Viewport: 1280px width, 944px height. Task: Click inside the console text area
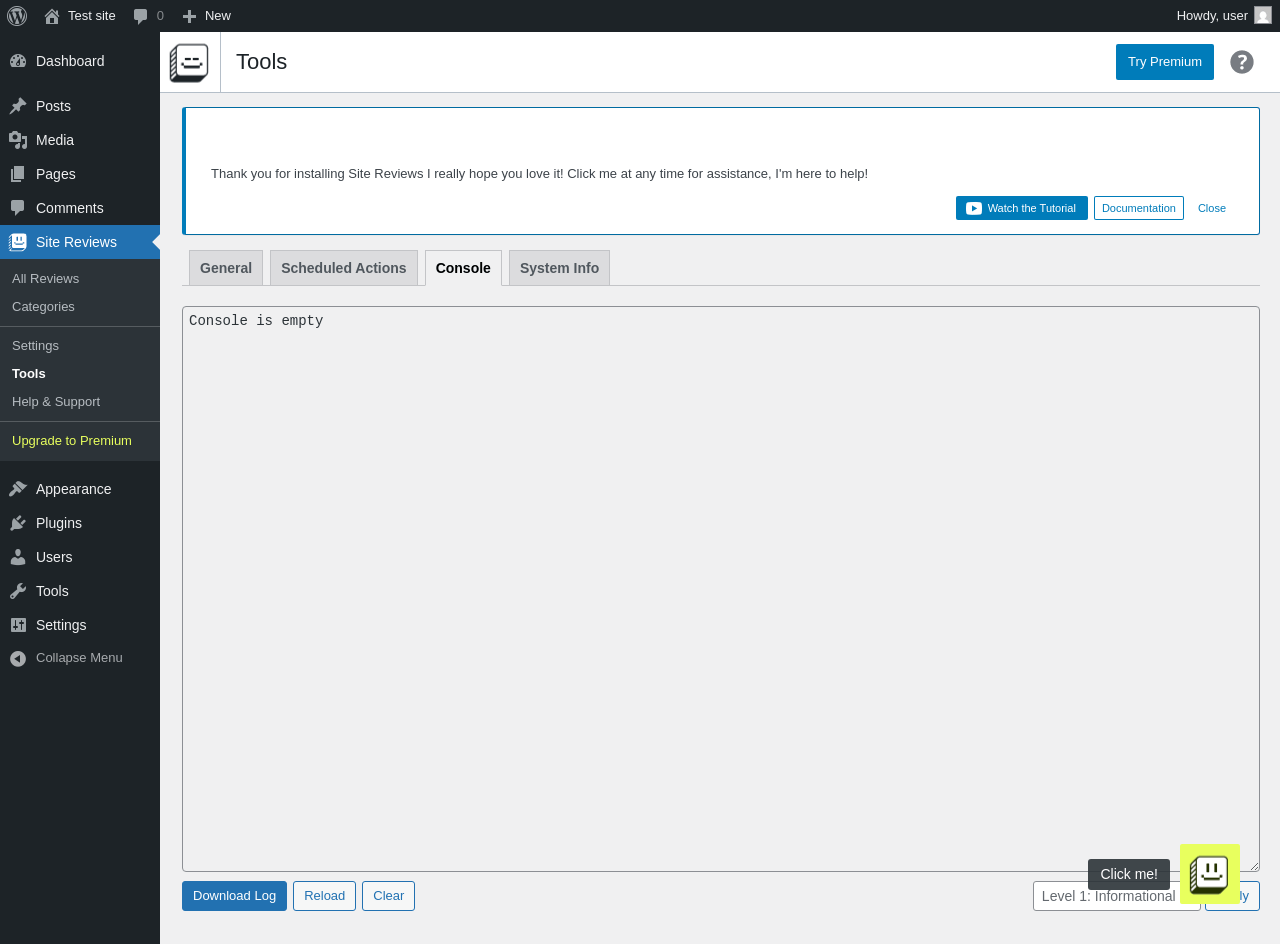point(720,589)
